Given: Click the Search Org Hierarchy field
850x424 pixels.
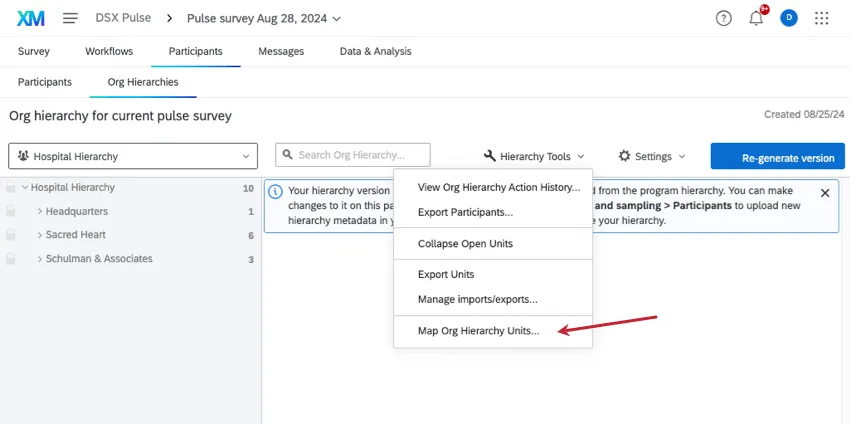Looking at the screenshot, I should [353, 155].
